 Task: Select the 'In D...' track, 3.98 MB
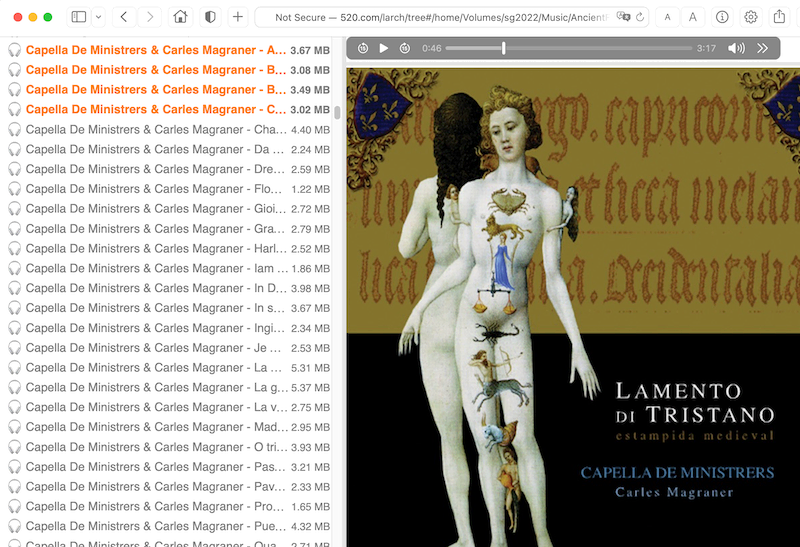(x=169, y=288)
